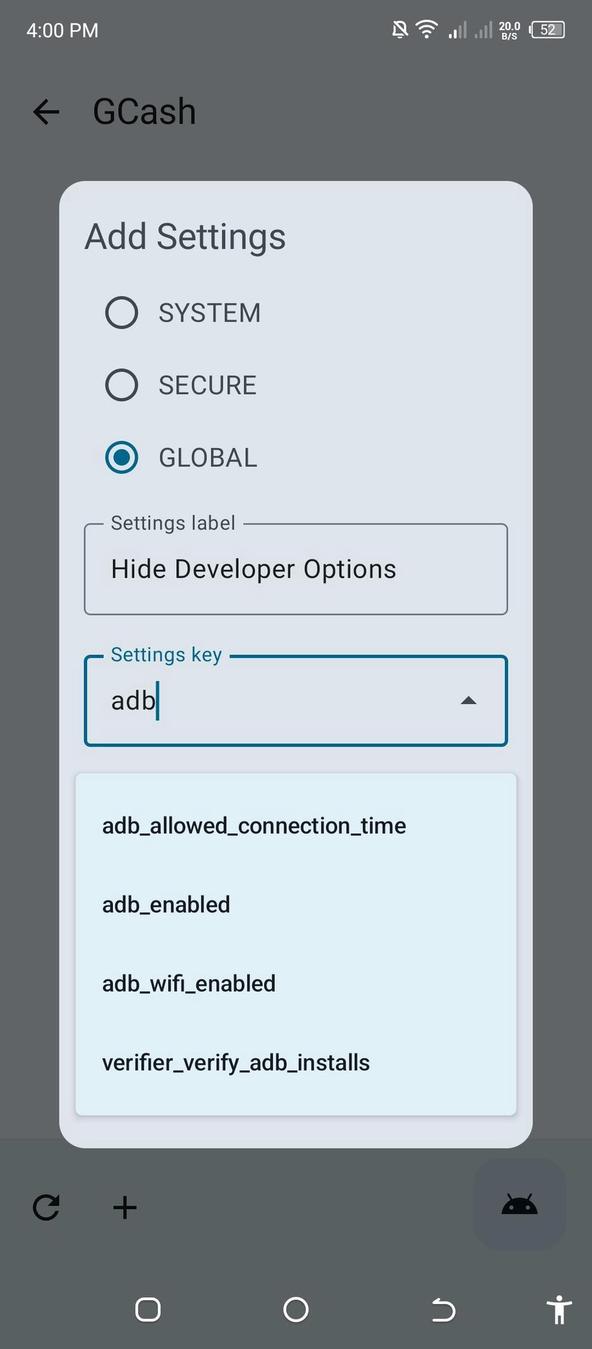Choose adb_allowed_connection_time from list

click(x=254, y=825)
